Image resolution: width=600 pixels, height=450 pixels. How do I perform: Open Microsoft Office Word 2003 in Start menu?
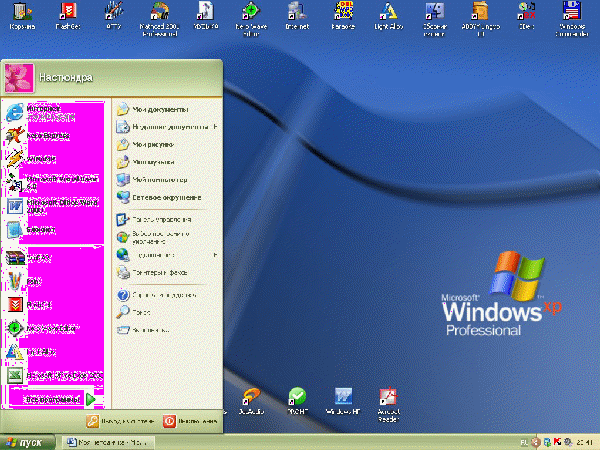click(54, 206)
